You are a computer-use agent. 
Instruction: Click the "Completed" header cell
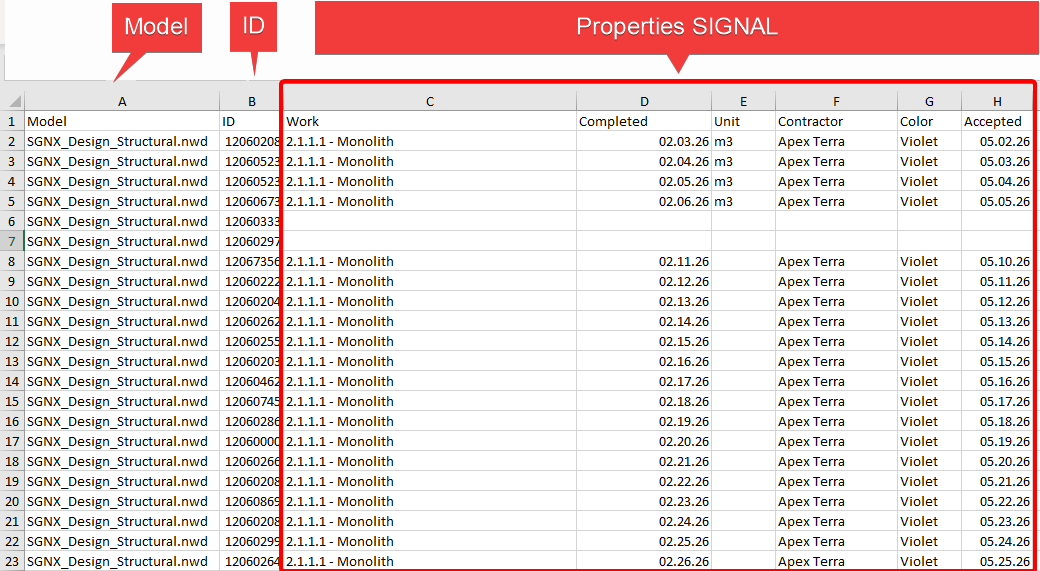[644, 121]
